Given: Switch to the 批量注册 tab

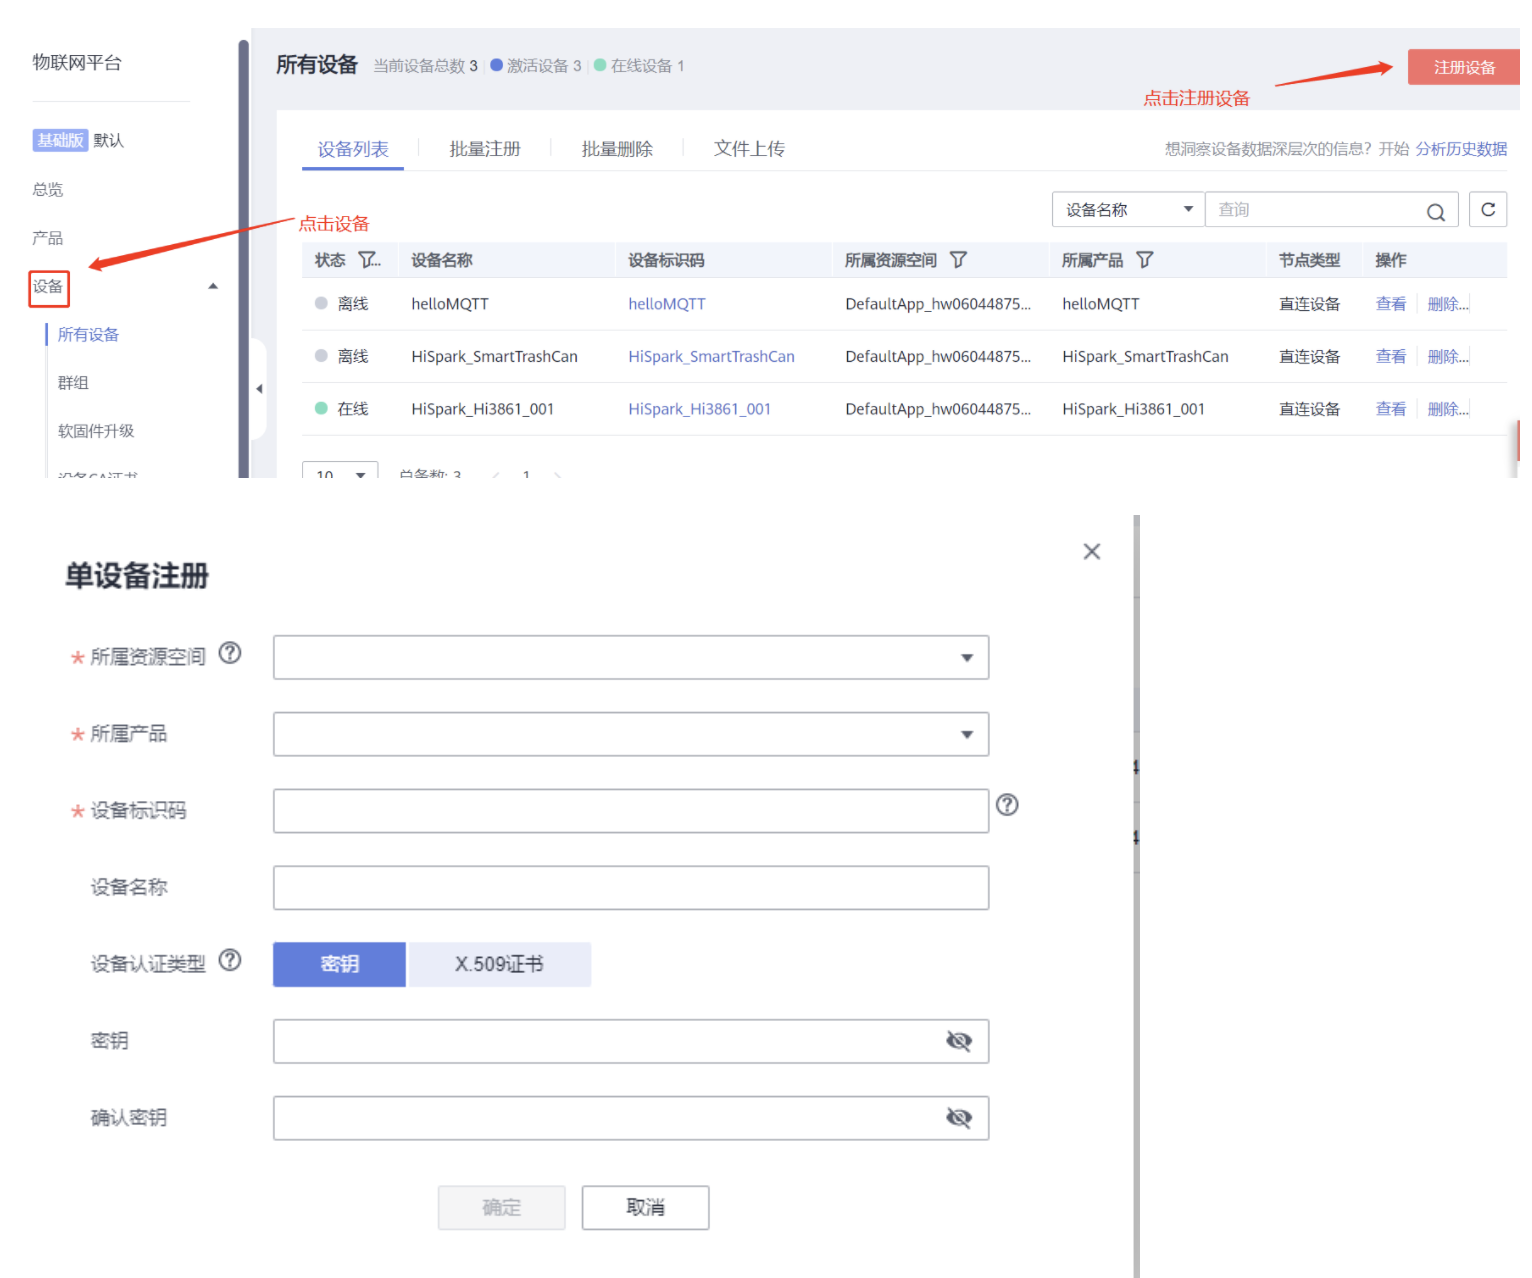Looking at the screenshot, I should coord(485,149).
